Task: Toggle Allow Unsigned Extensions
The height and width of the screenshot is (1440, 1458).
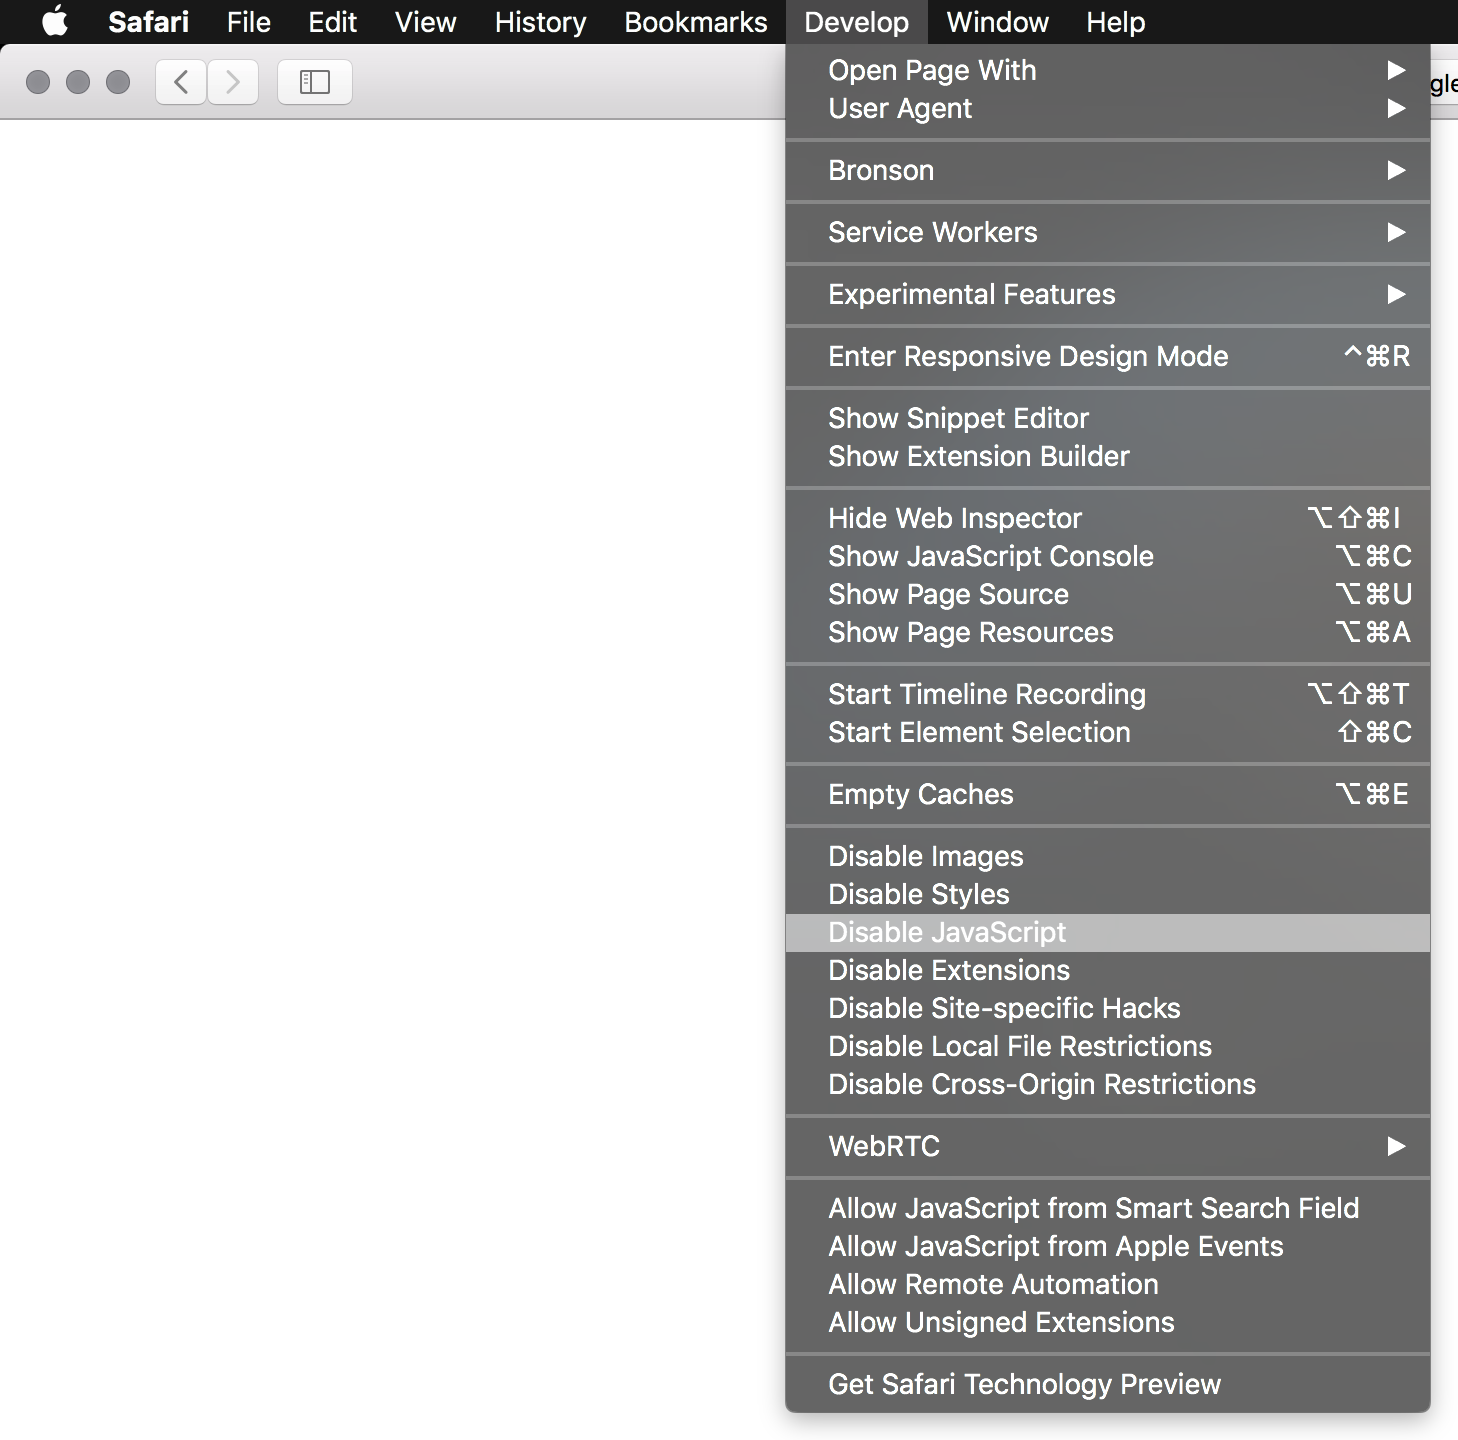Action: coord(1108,1322)
